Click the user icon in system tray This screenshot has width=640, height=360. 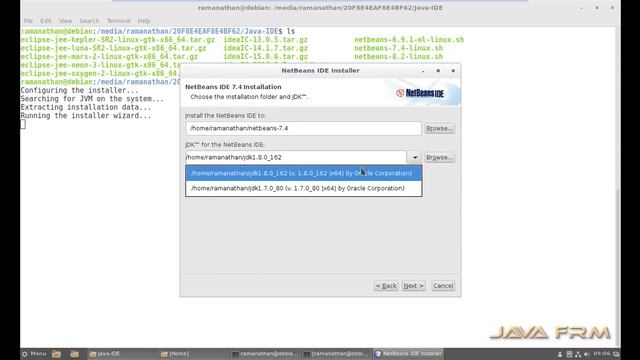pos(560,354)
